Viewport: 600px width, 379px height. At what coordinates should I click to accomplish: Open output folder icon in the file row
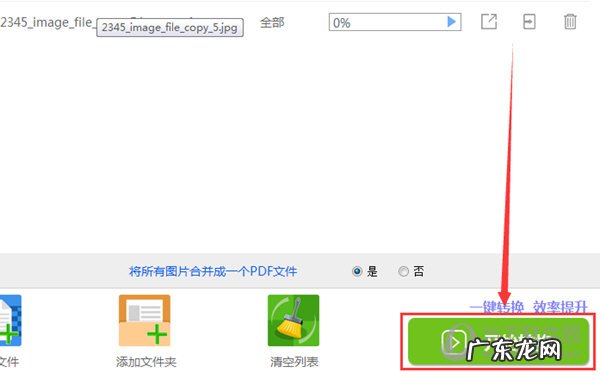click(529, 22)
